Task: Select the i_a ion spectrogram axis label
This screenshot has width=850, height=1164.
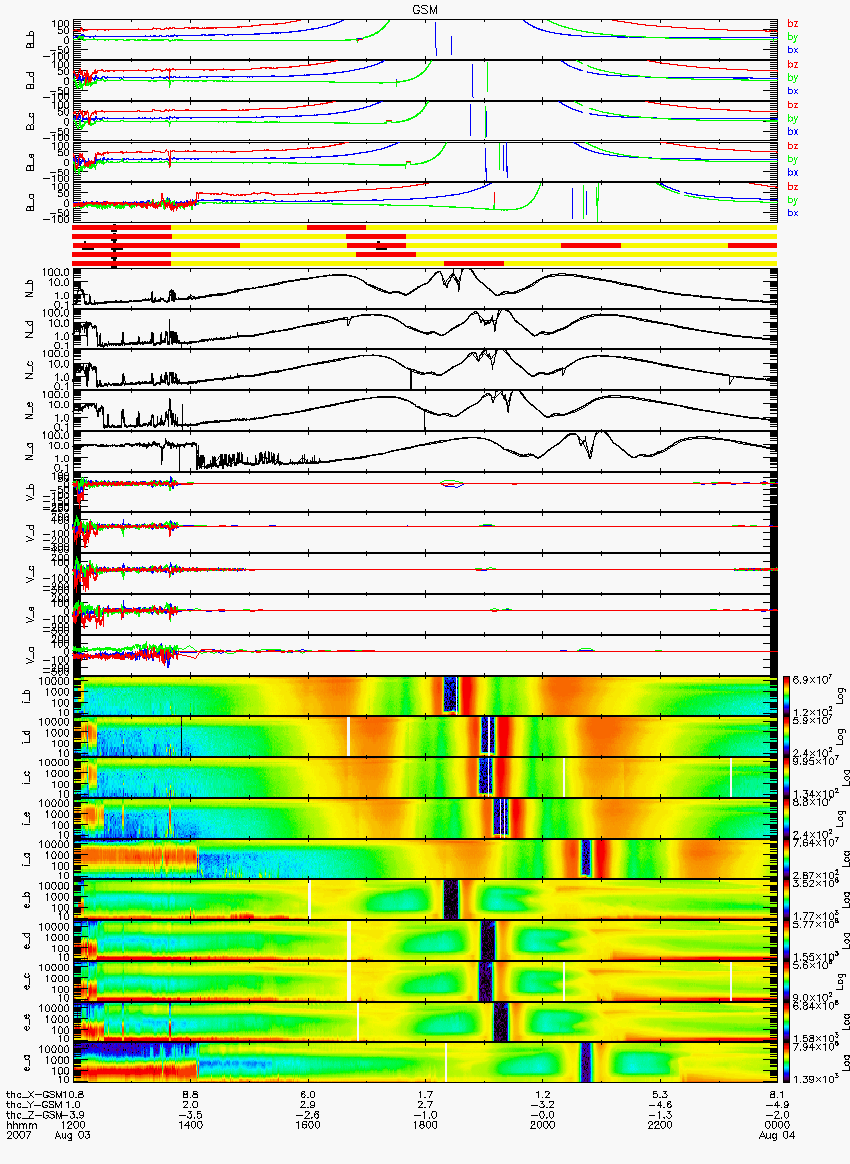Action: click(x=28, y=860)
